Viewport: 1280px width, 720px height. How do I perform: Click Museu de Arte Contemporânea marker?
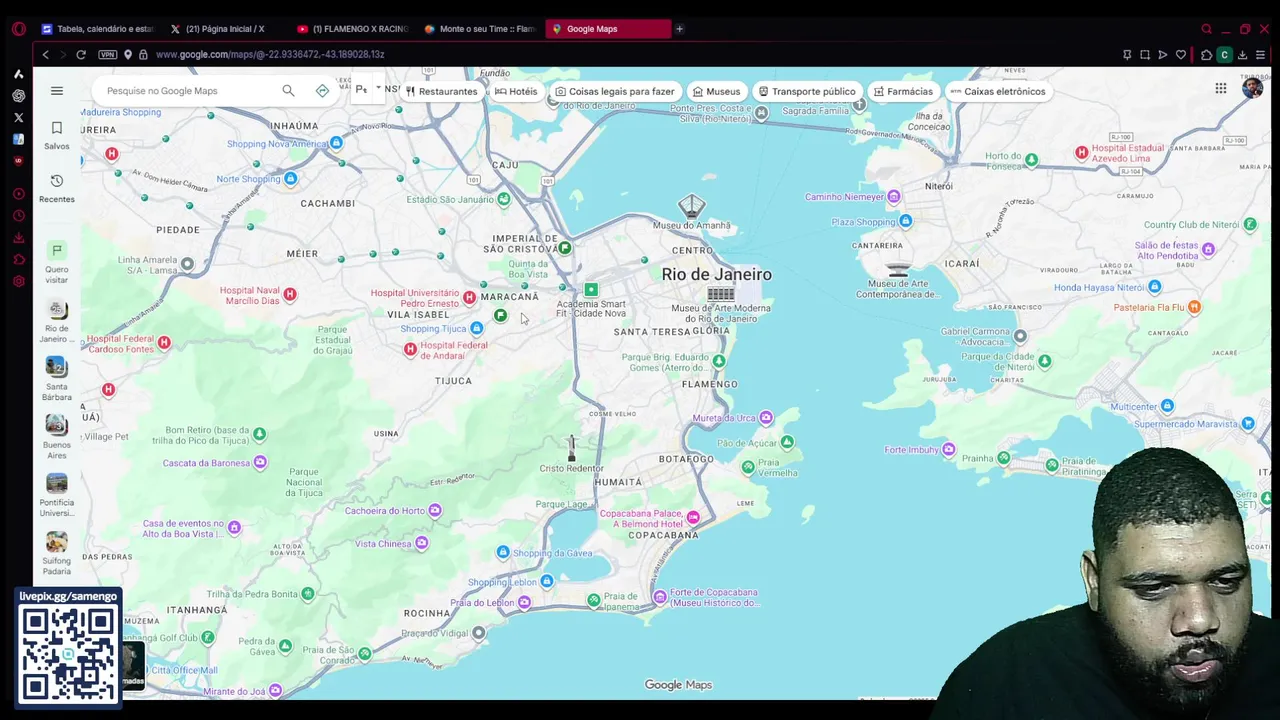898,270
